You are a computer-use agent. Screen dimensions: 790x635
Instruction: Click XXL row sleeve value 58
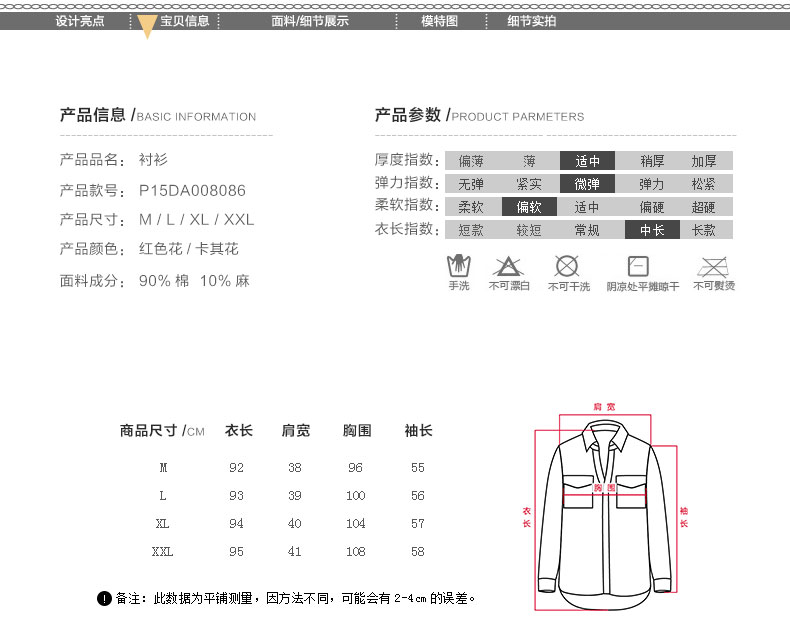coord(418,552)
